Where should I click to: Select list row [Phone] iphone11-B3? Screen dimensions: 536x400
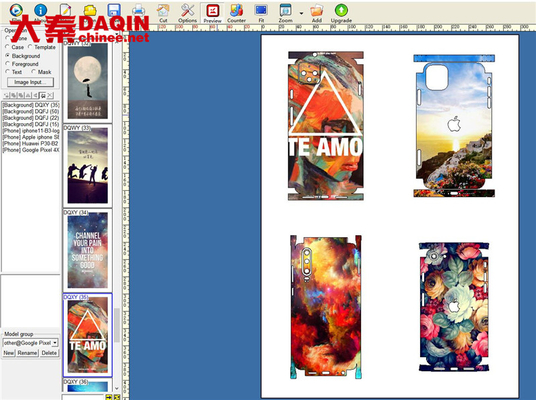[x=31, y=131]
